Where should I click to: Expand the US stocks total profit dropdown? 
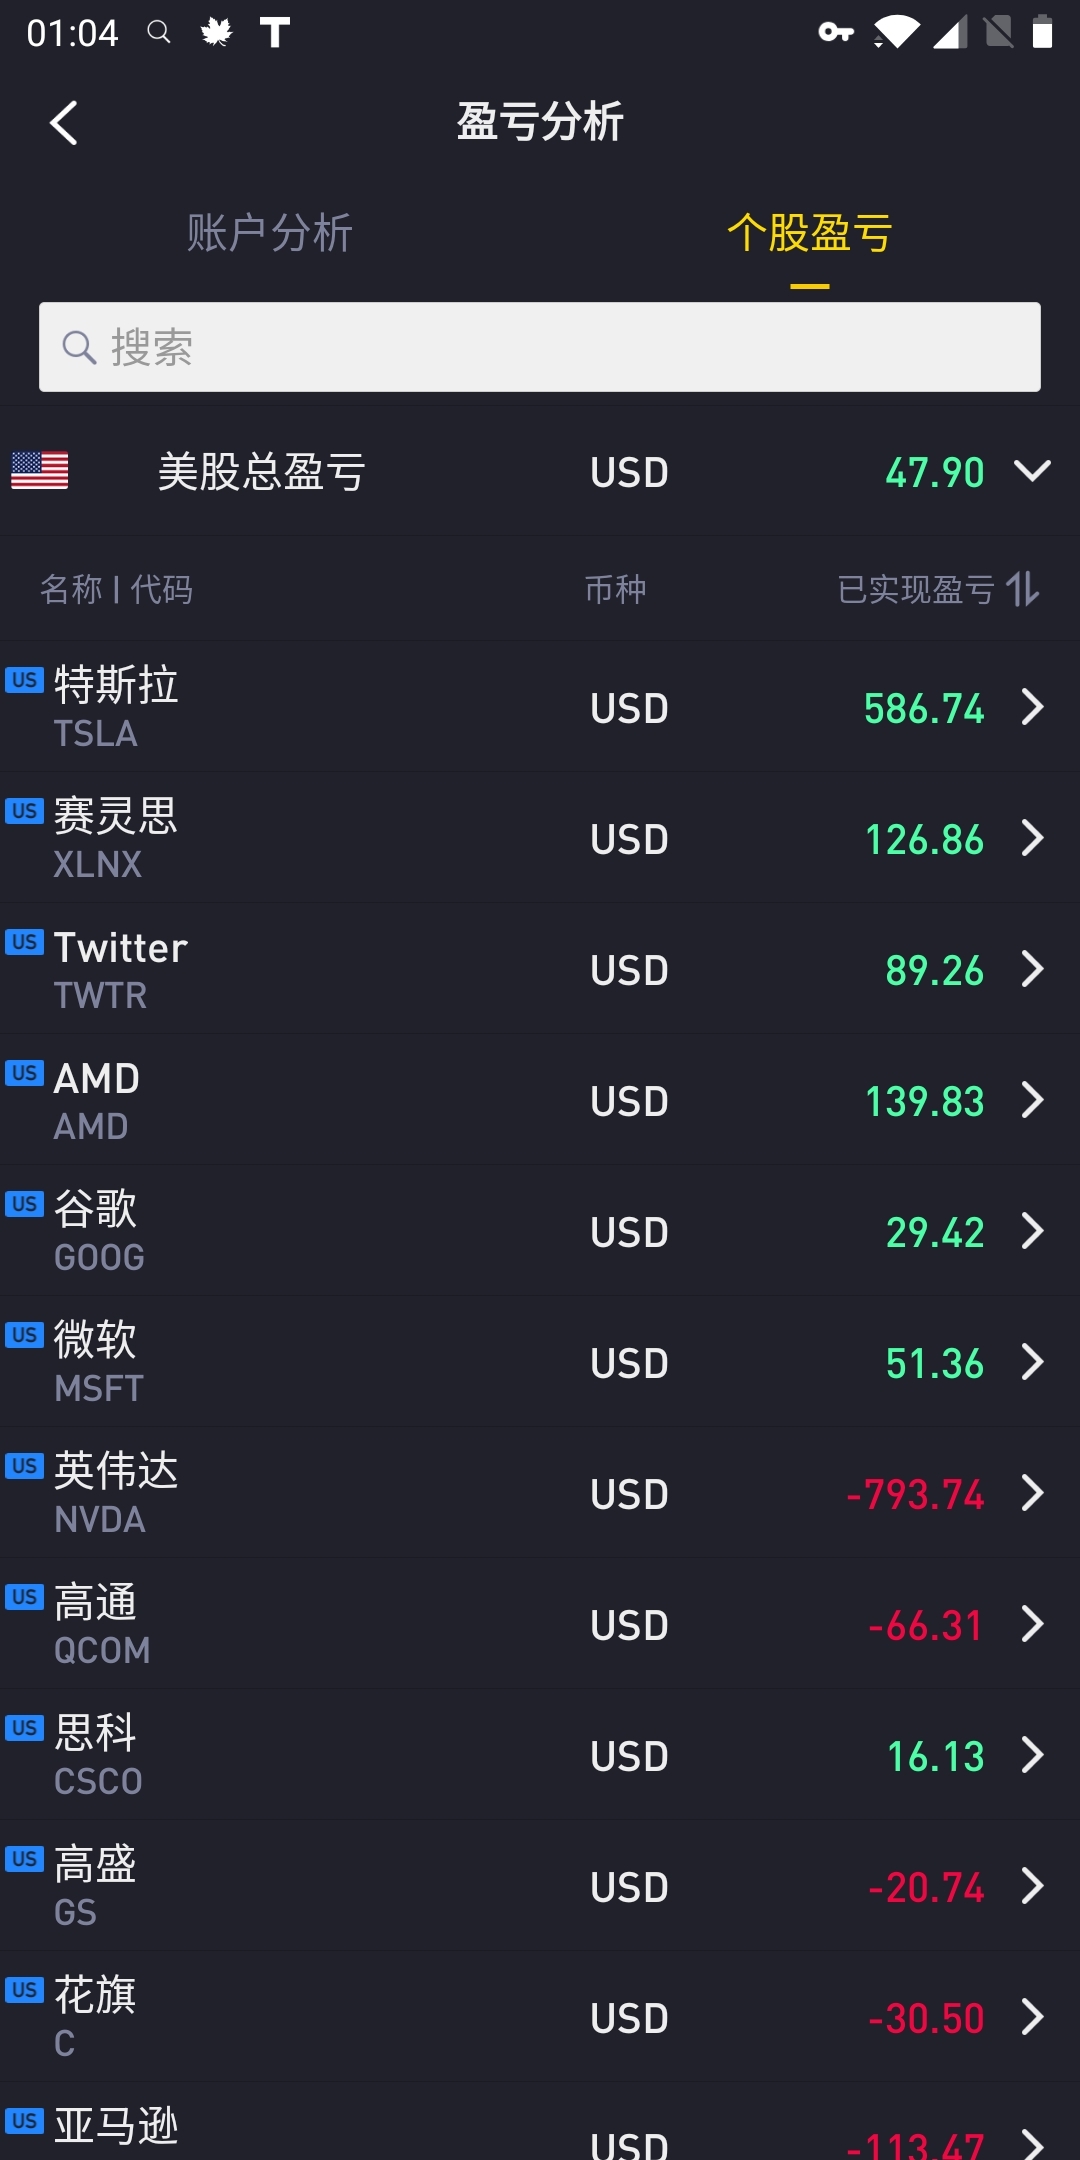1032,471
